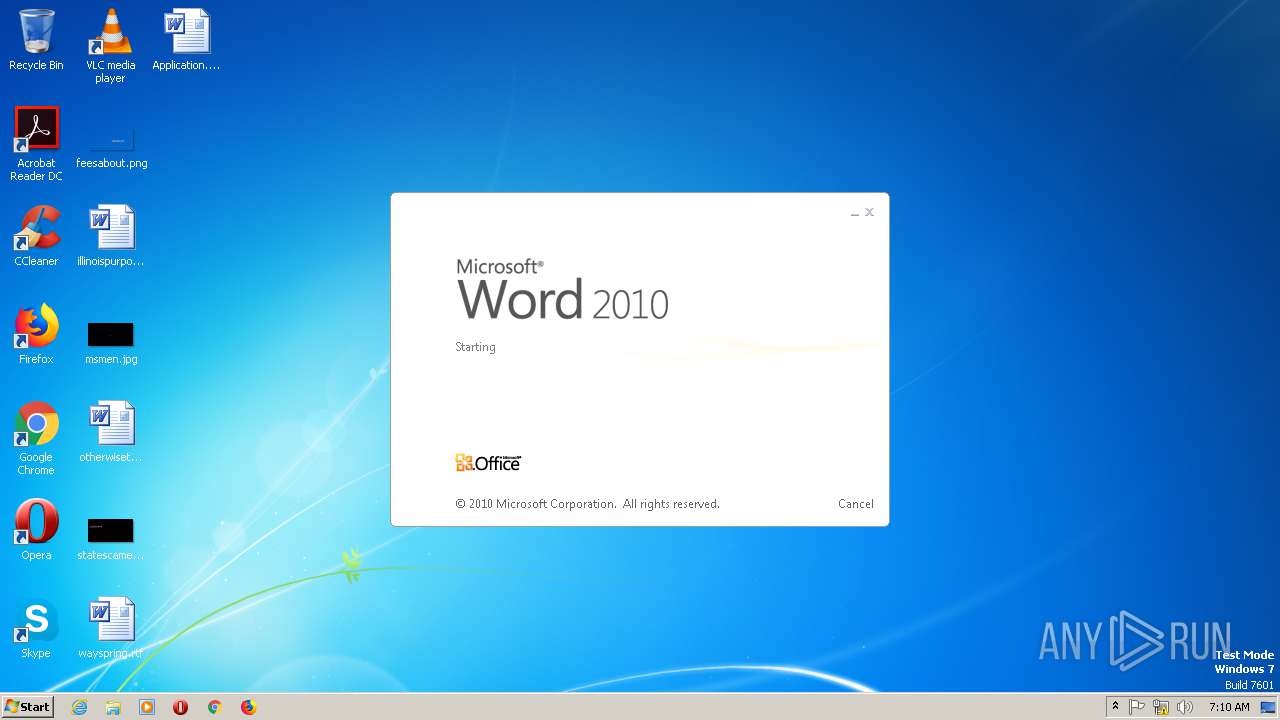Show hidden system tray icons
1280x720 pixels.
click(1115, 707)
